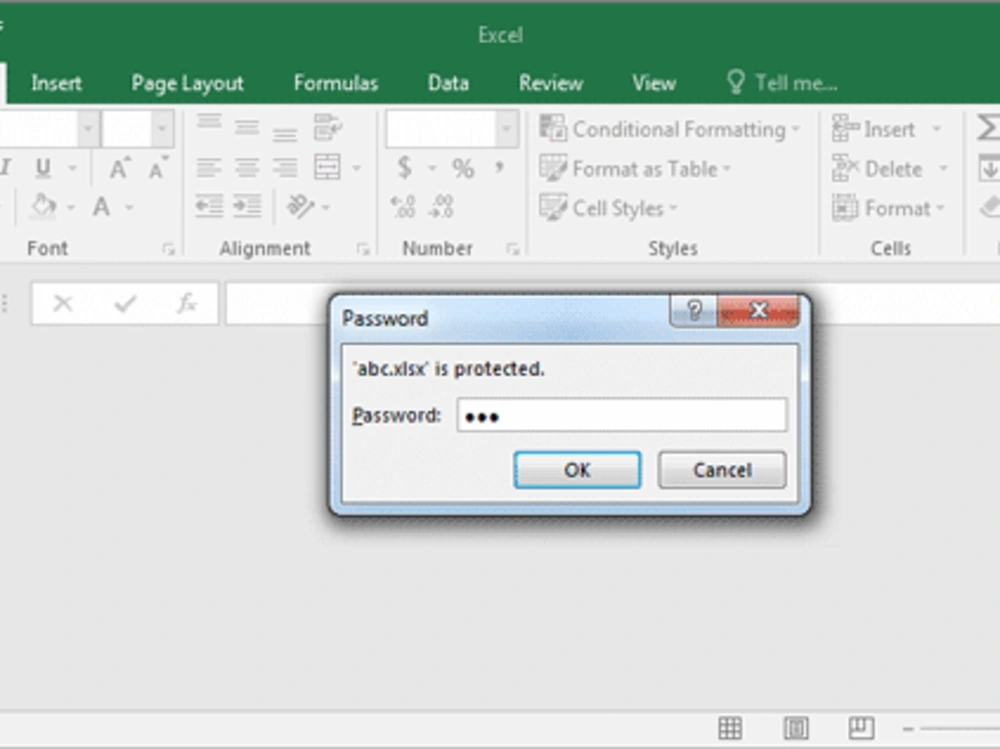Click the formula bar Cancel X

coord(62,304)
